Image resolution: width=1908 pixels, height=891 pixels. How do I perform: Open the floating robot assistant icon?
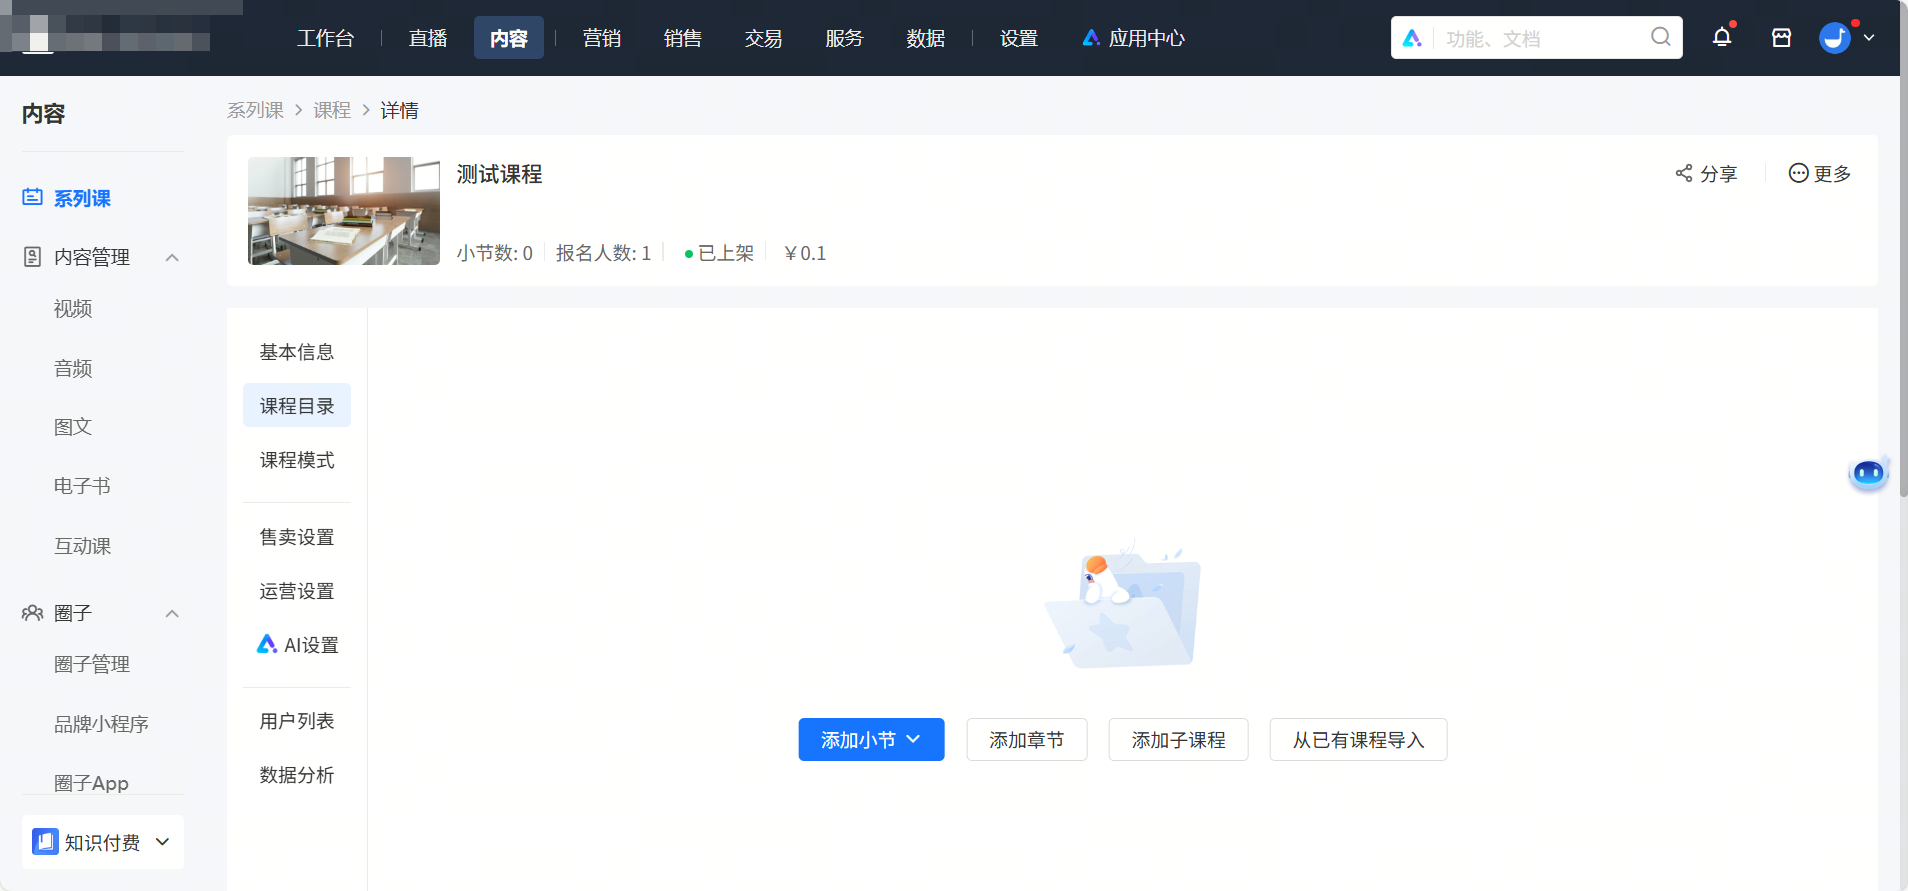1868,473
